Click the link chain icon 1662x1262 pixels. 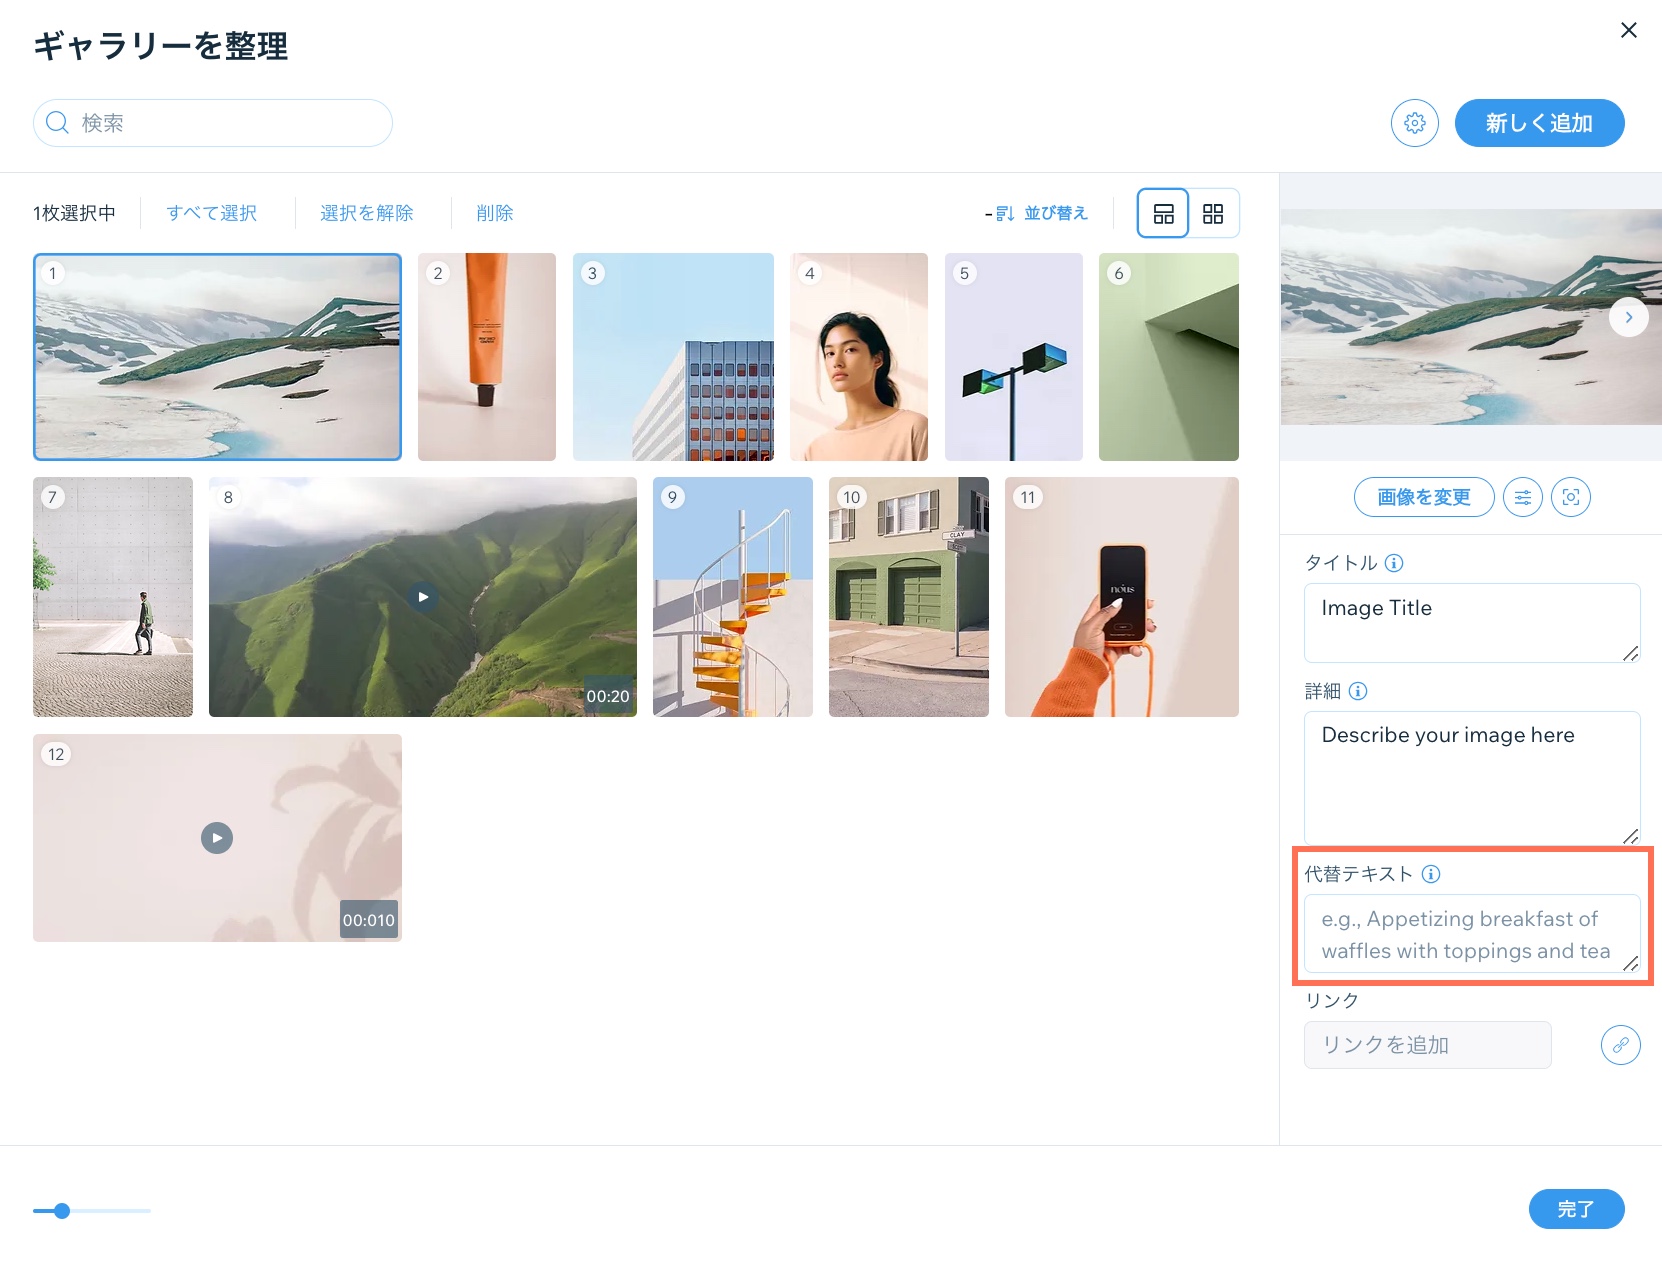point(1620,1045)
